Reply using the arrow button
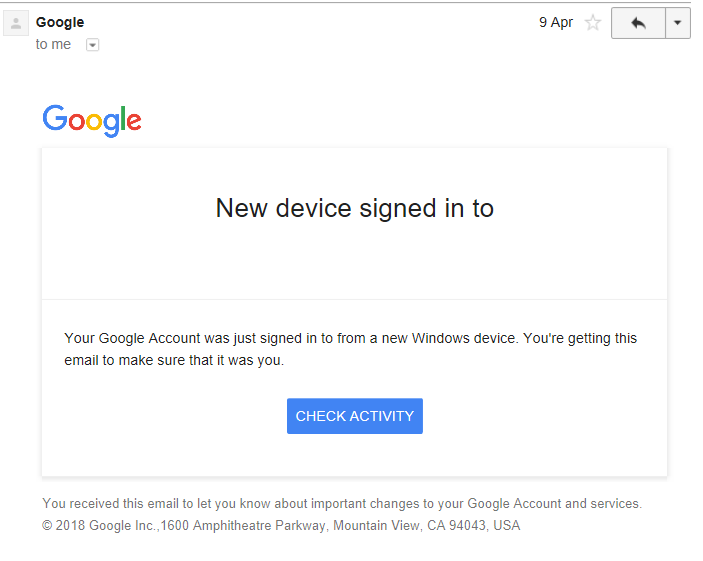Viewport: 703px width, 561px height. click(x=638, y=23)
